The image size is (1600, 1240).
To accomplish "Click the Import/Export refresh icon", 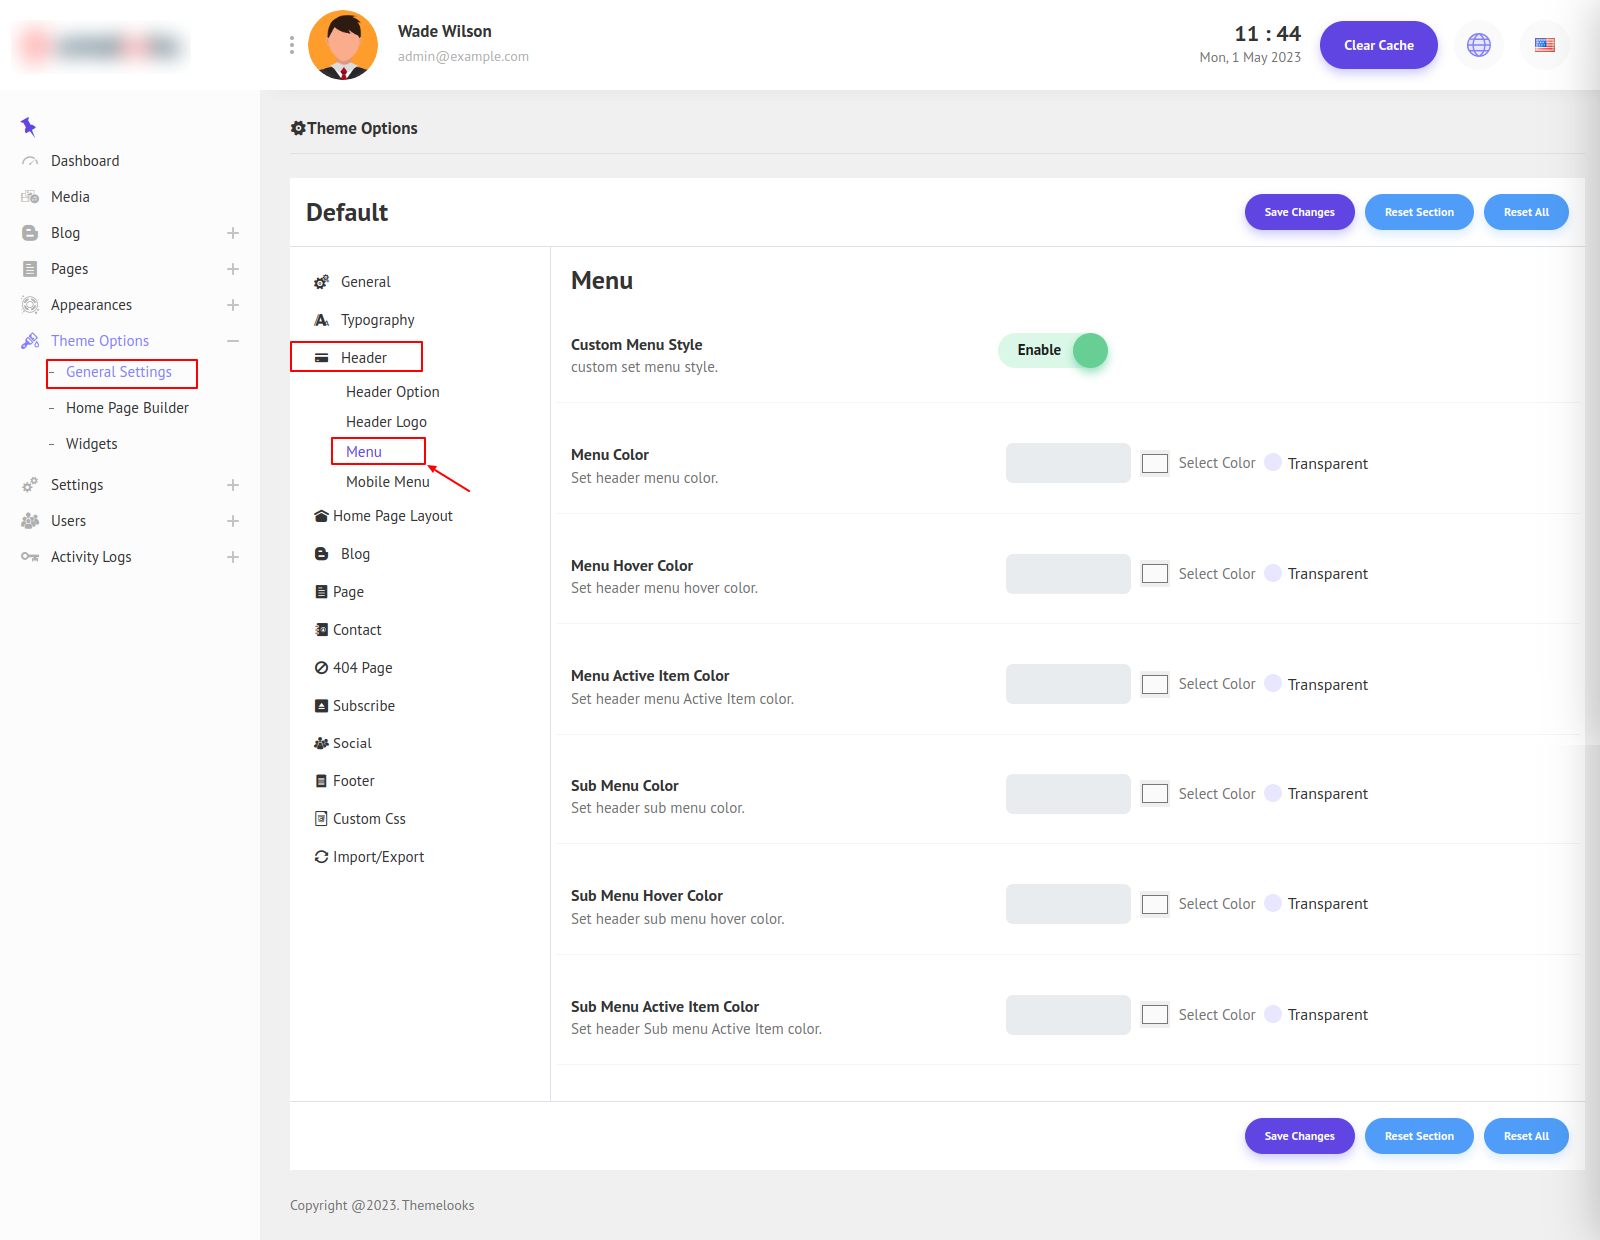I will (x=321, y=857).
